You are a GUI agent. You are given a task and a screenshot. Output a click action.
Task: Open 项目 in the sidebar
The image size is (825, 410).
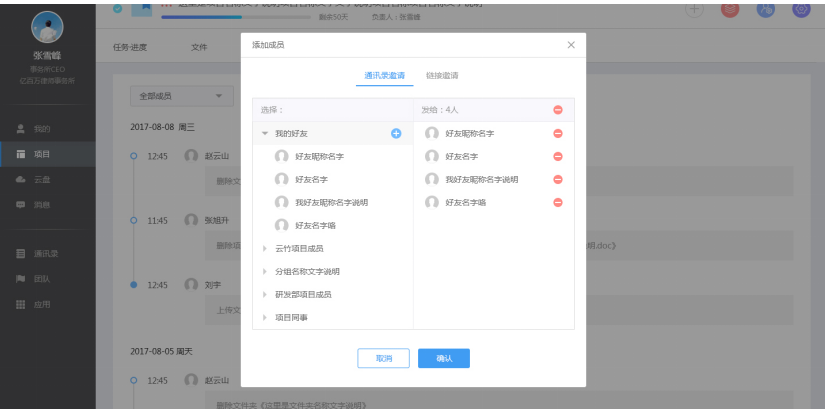47,154
